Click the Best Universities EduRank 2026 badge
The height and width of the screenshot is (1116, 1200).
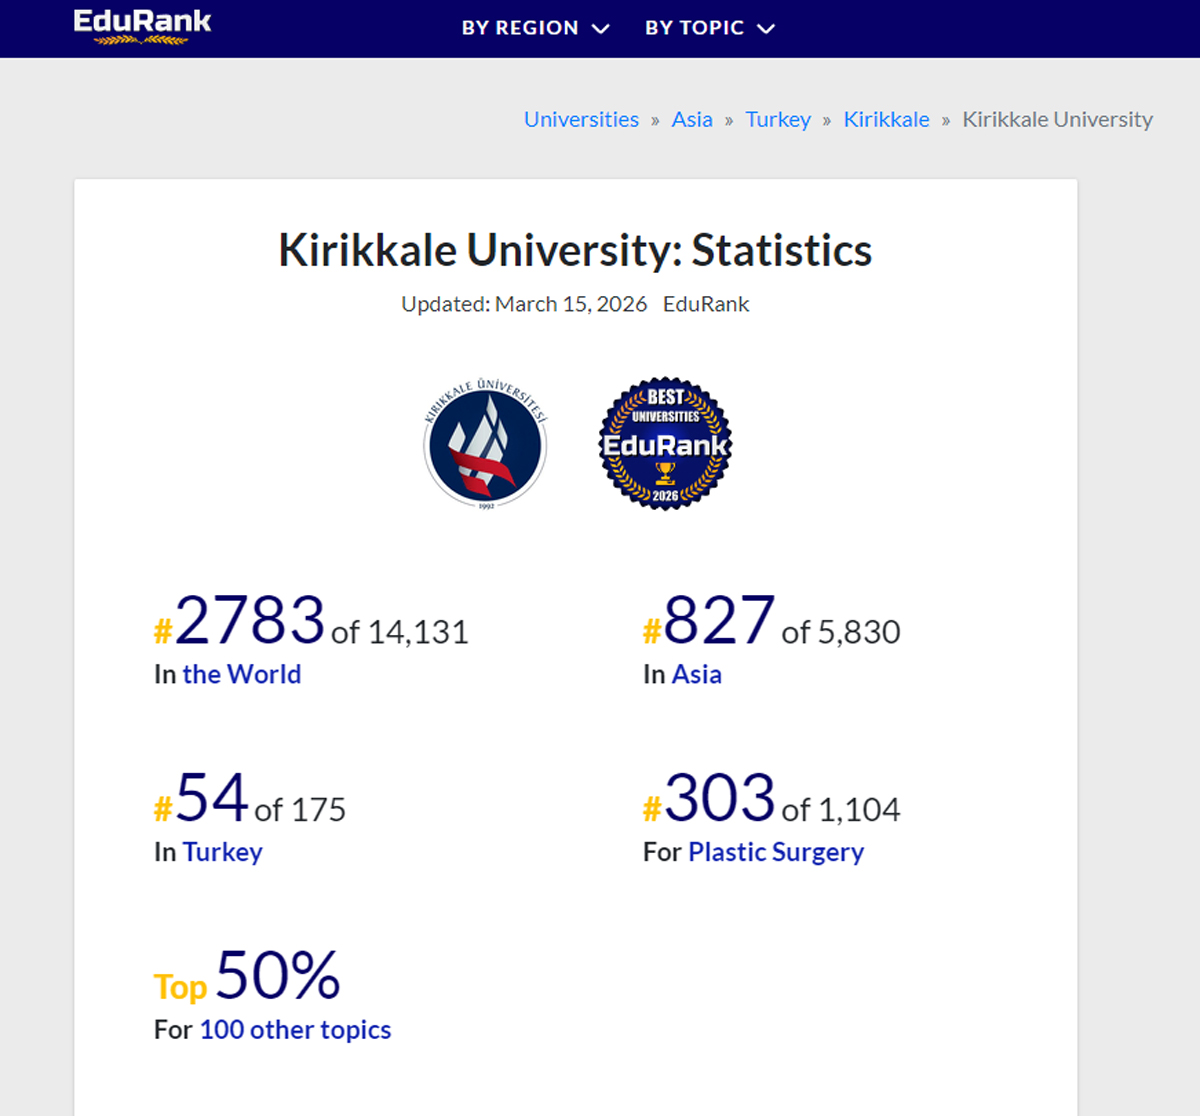665,444
